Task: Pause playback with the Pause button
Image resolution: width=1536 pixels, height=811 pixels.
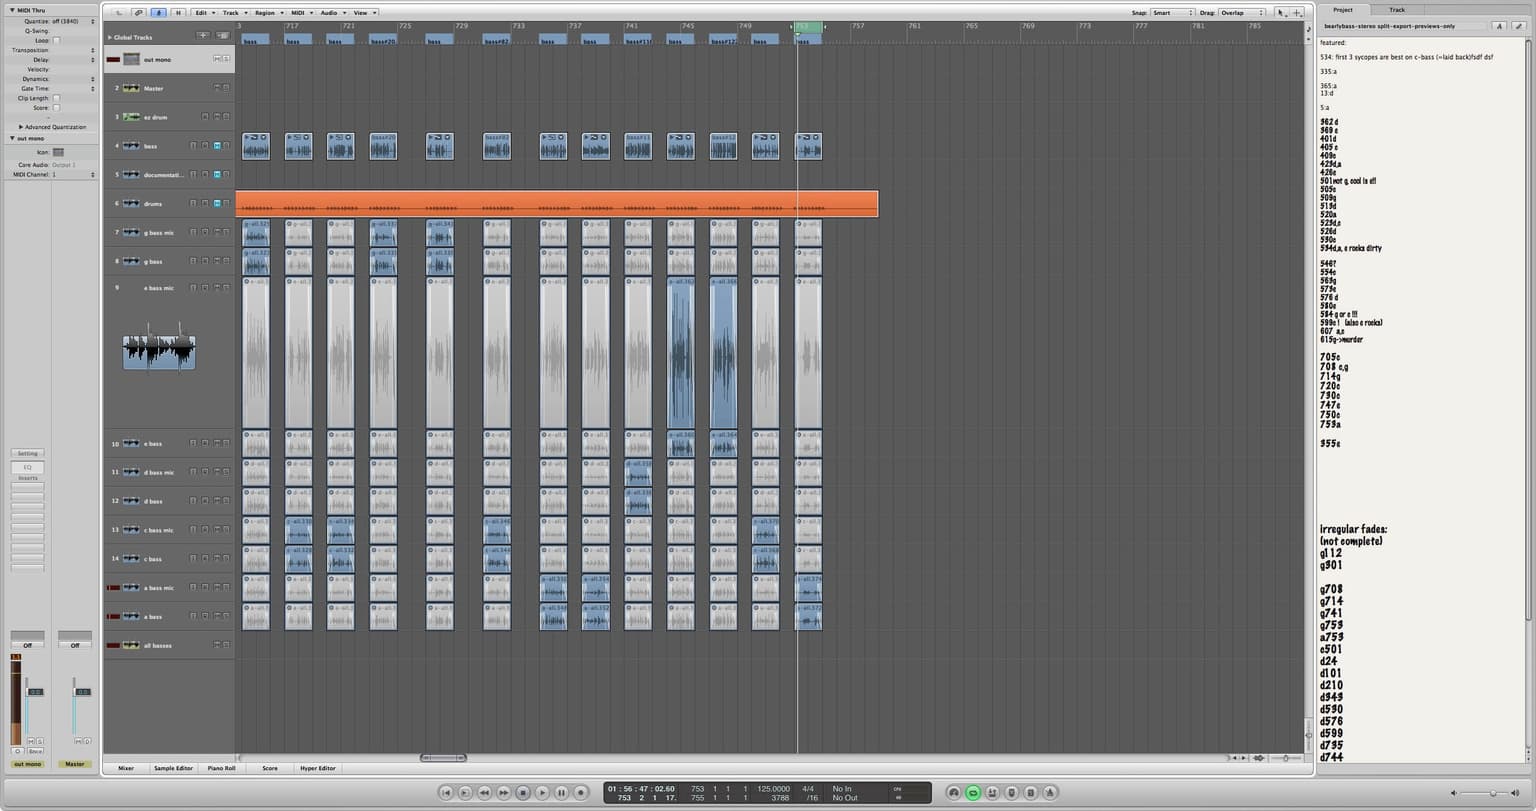Action: point(561,793)
